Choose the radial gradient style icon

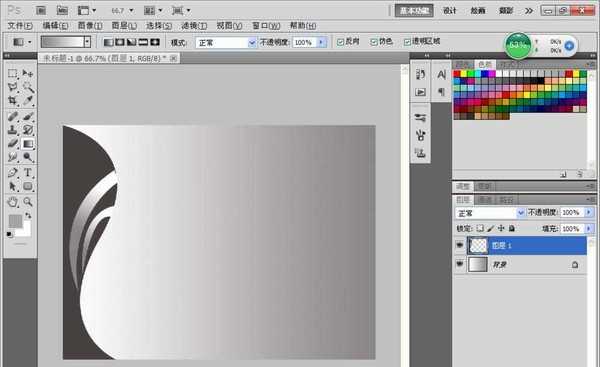point(120,42)
